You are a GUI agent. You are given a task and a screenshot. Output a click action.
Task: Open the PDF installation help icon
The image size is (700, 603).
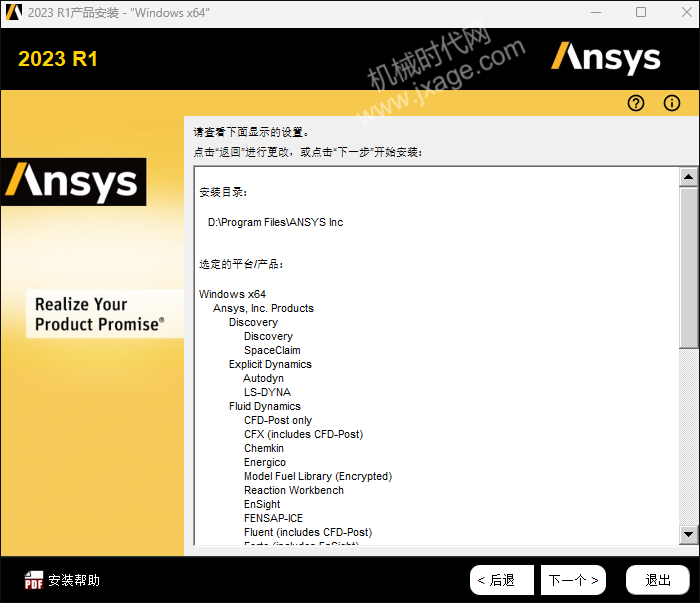tap(33, 580)
